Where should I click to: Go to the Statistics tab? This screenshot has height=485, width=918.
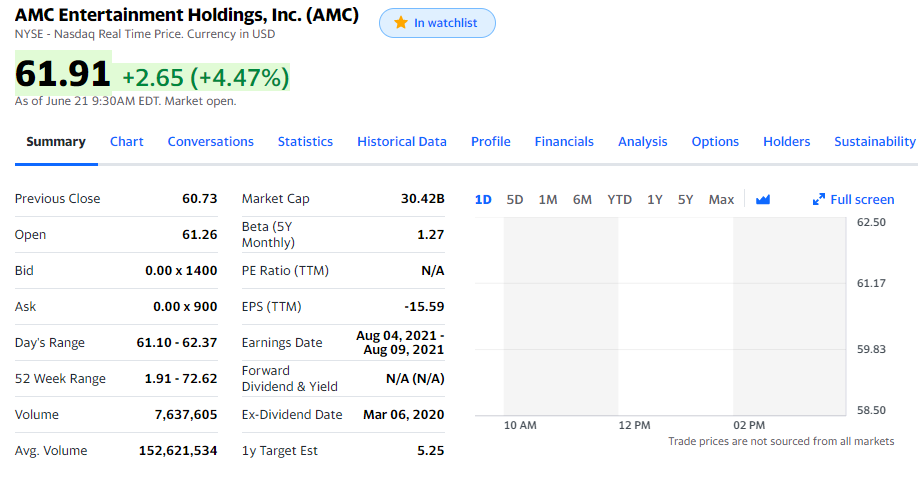tap(305, 142)
